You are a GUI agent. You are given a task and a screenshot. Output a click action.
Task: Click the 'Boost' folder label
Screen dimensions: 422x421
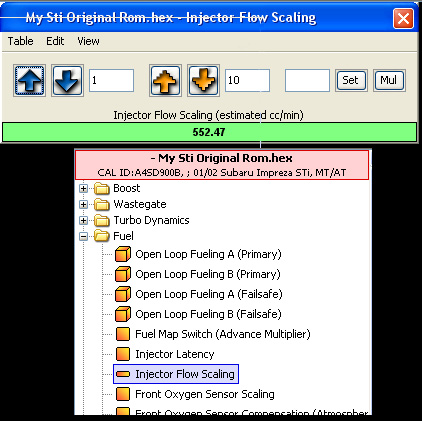click(x=127, y=188)
